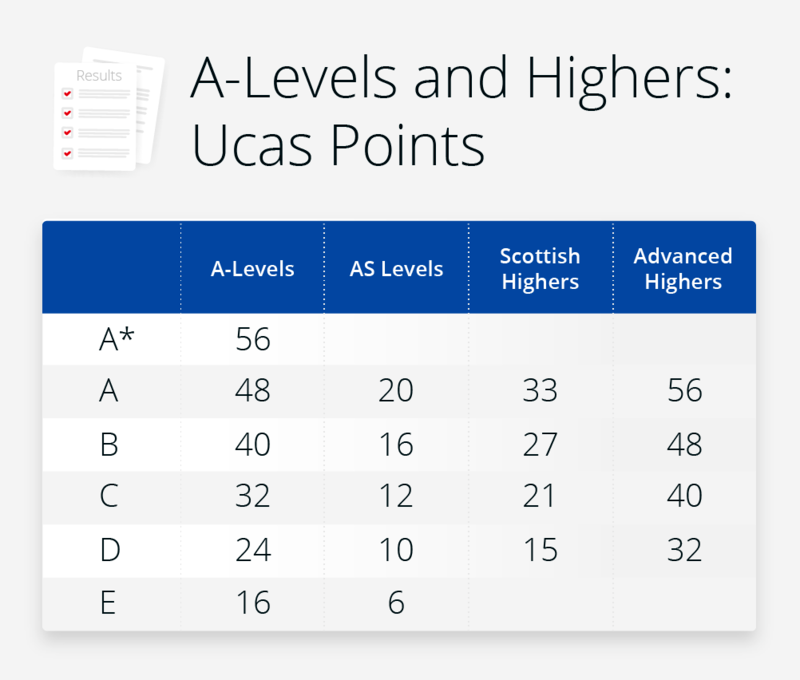800x680 pixels.
Task: Click the A* grade row label
Action: coord(116,339)
